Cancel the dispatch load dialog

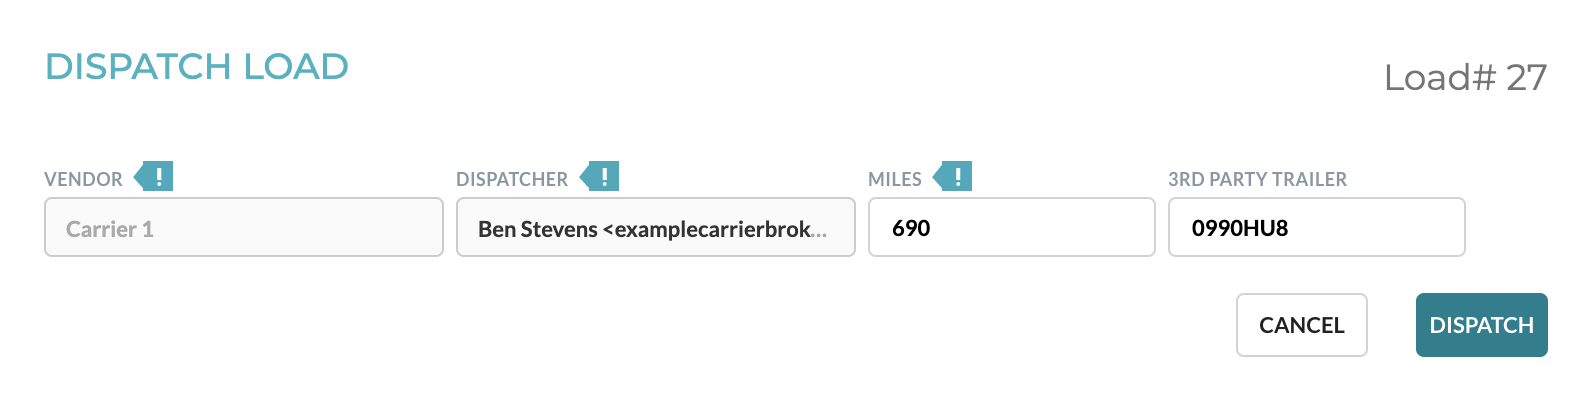[1302, 325]
